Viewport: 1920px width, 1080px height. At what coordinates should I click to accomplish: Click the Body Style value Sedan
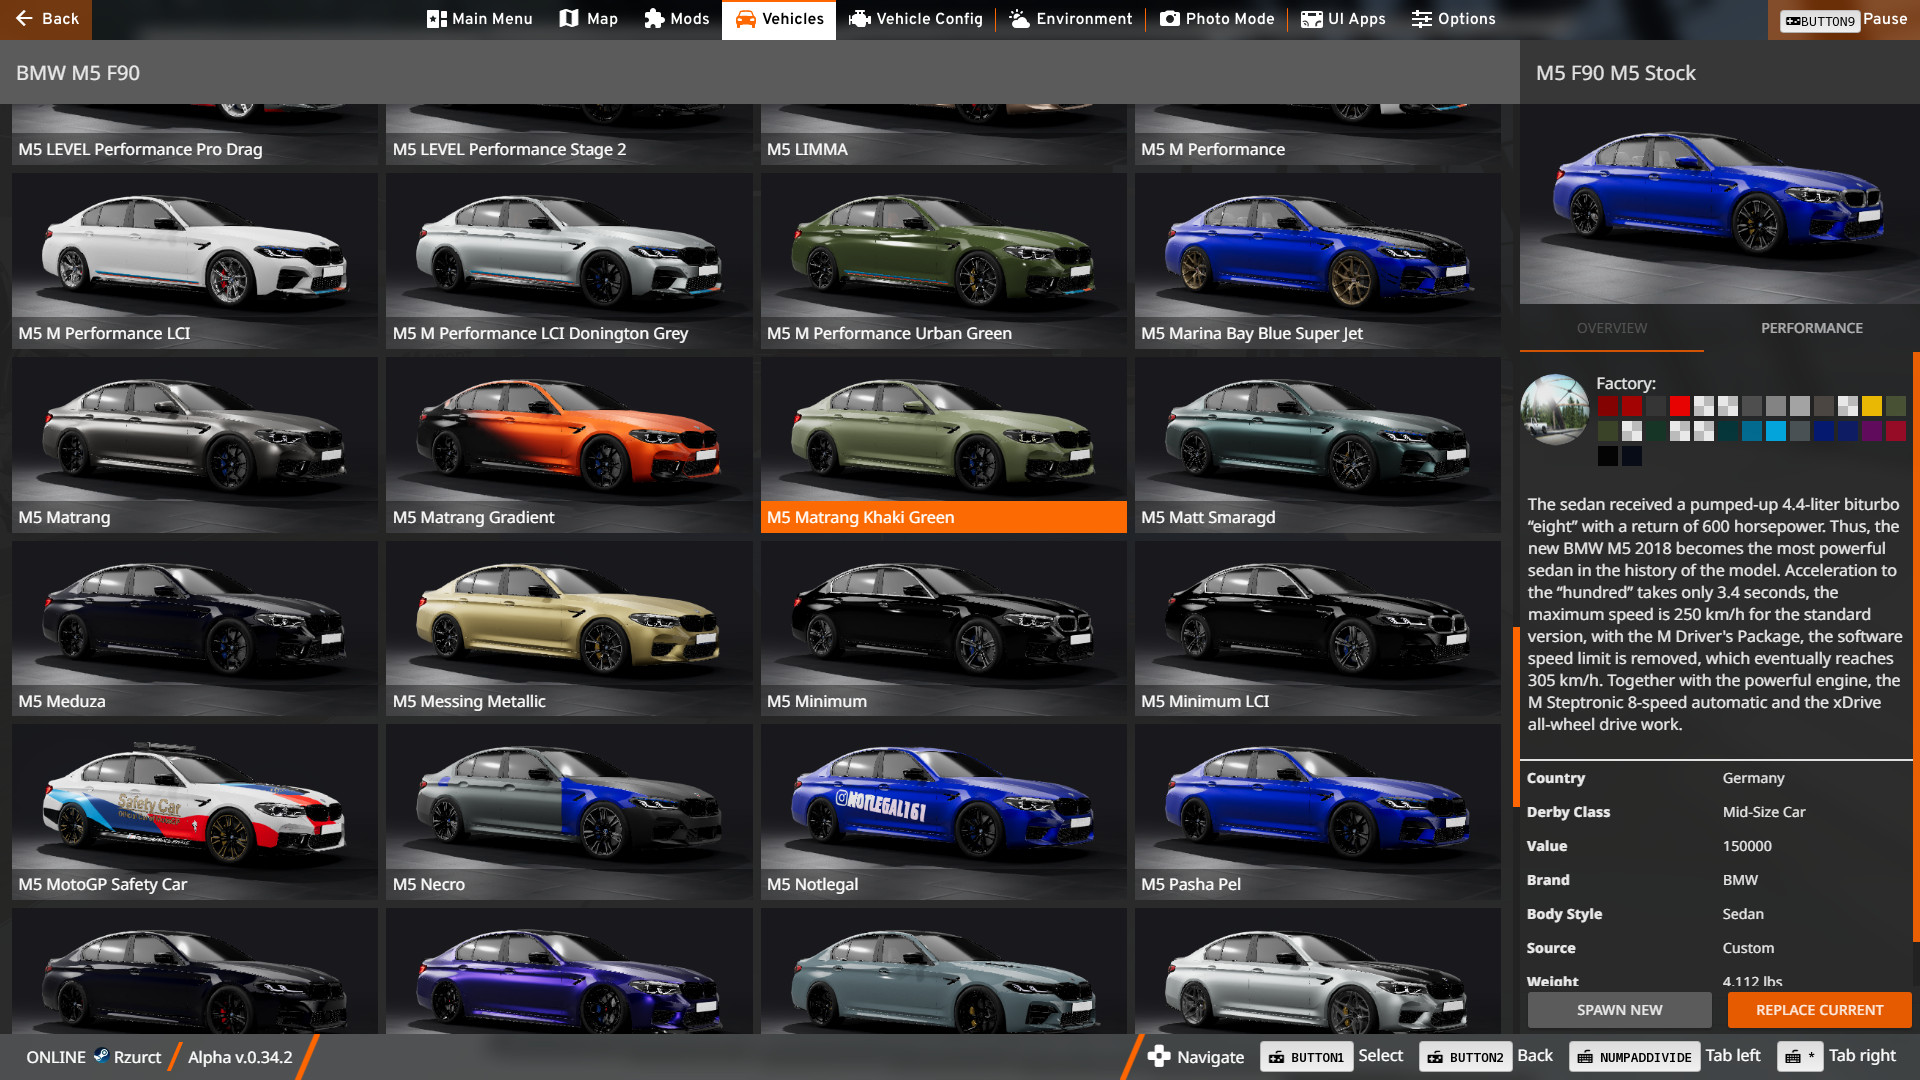click(1743, 914)
